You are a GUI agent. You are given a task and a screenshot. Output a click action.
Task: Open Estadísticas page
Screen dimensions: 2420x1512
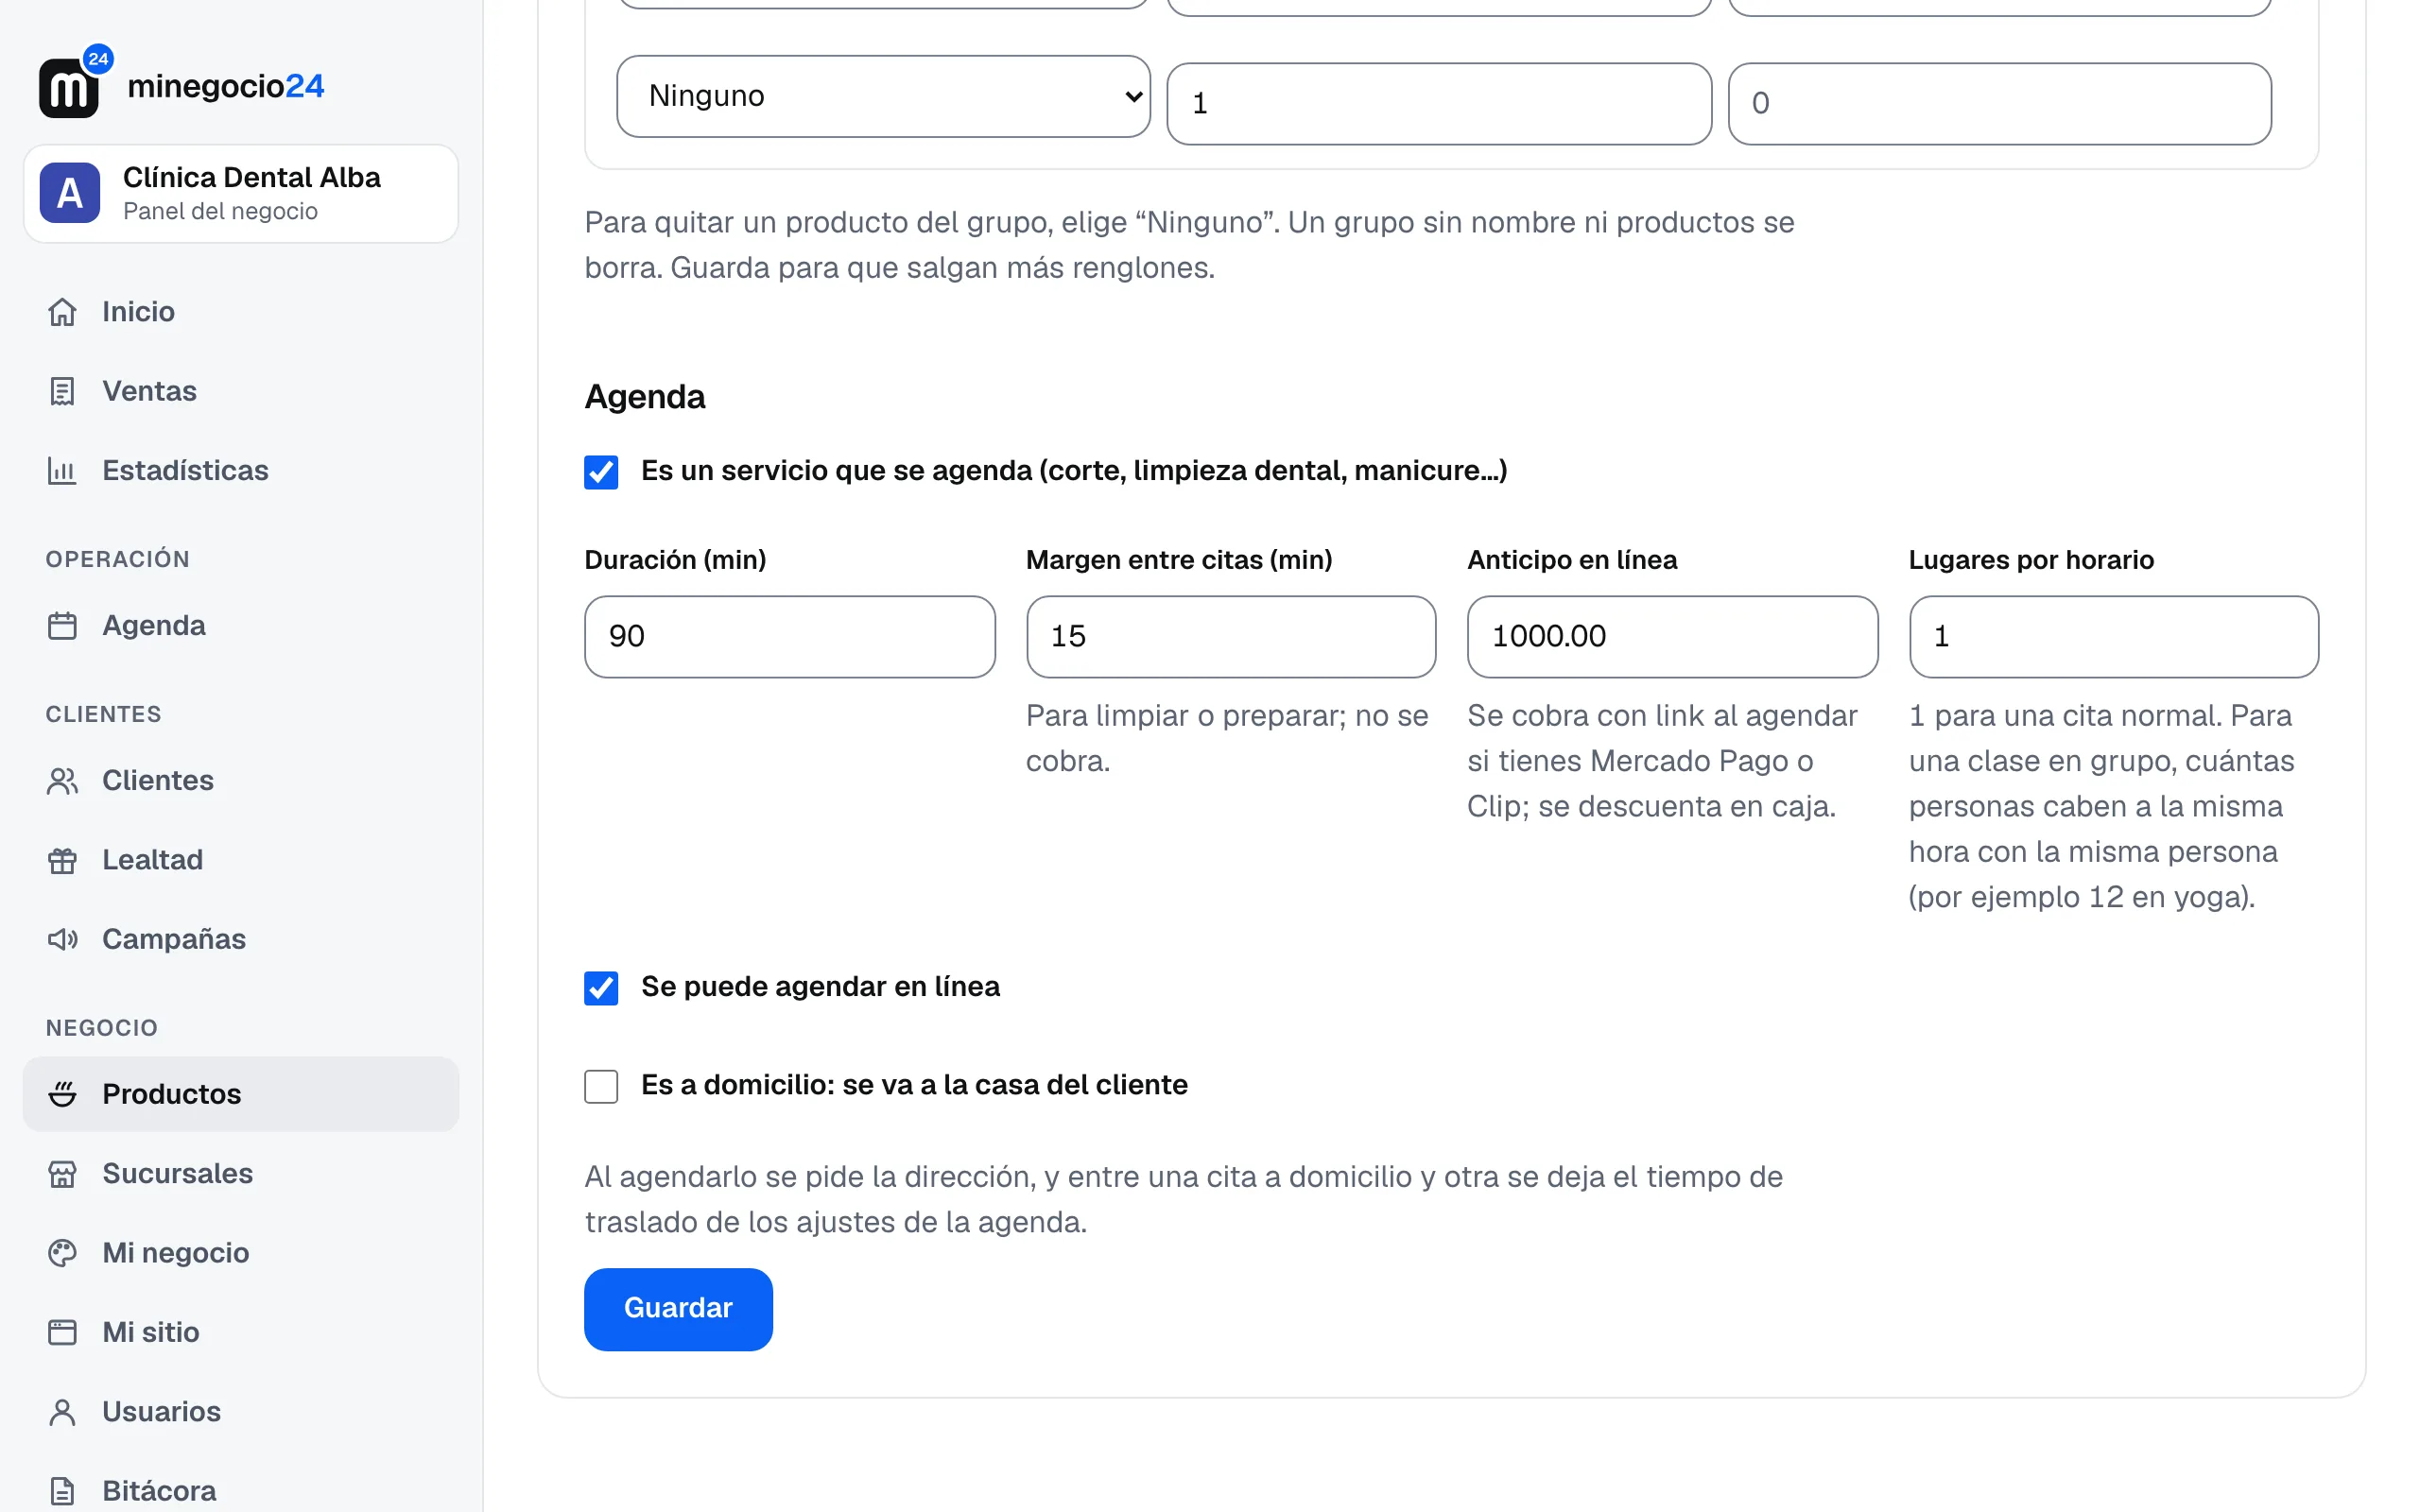[x=241, y=470]
